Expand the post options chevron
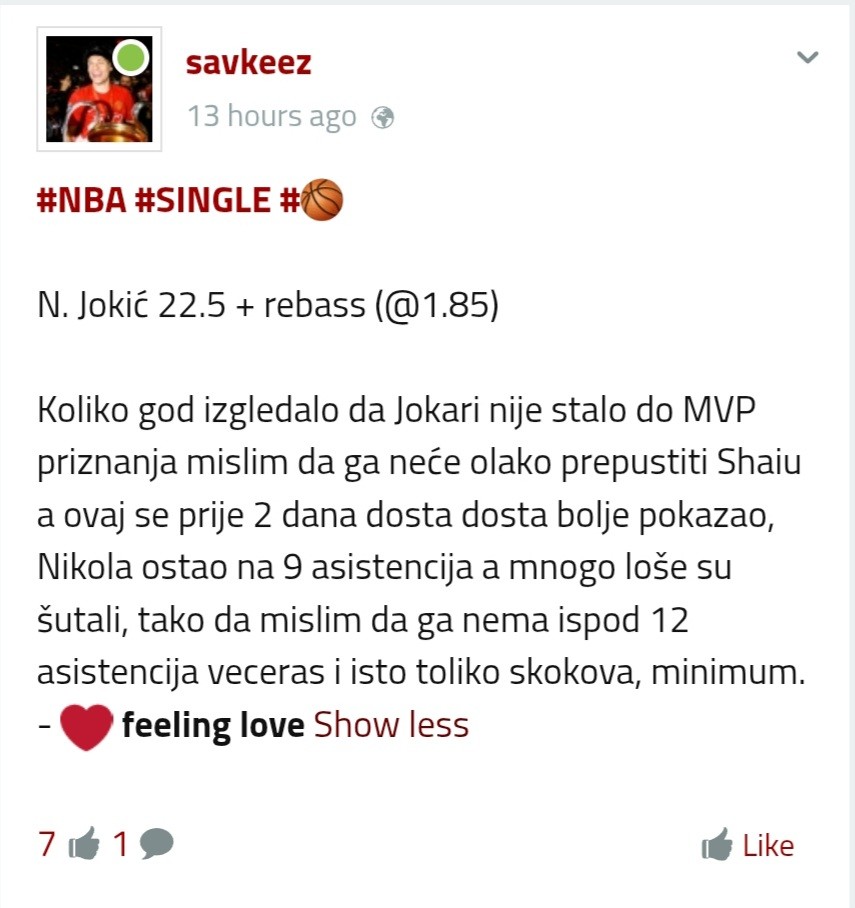Screen dimensions: 855x908 [808, 57]
